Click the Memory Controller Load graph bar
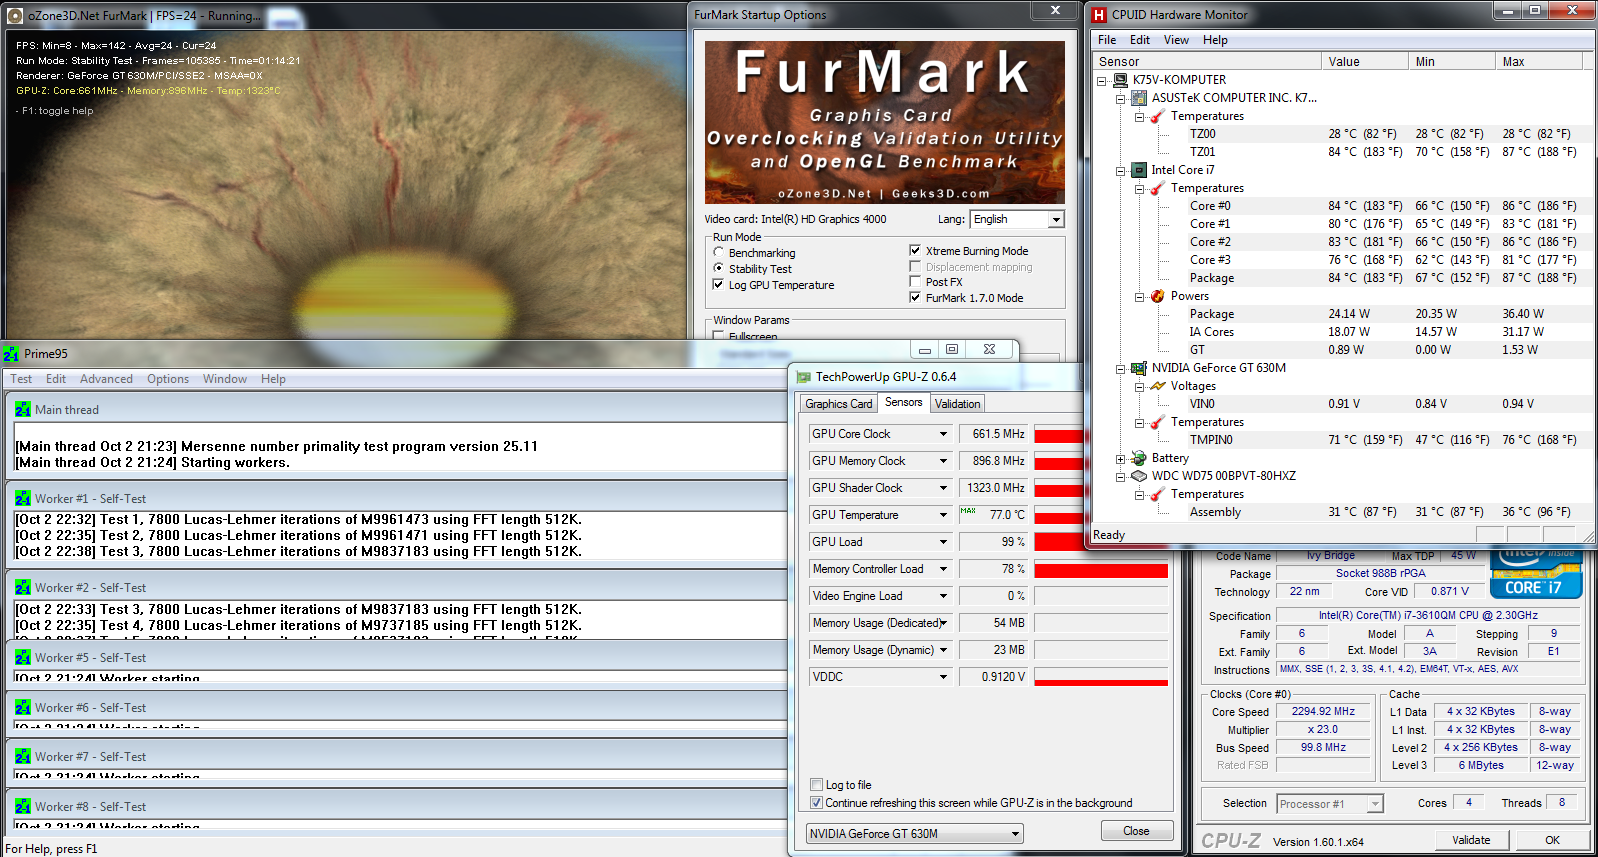 click(x=1101, y=569)
